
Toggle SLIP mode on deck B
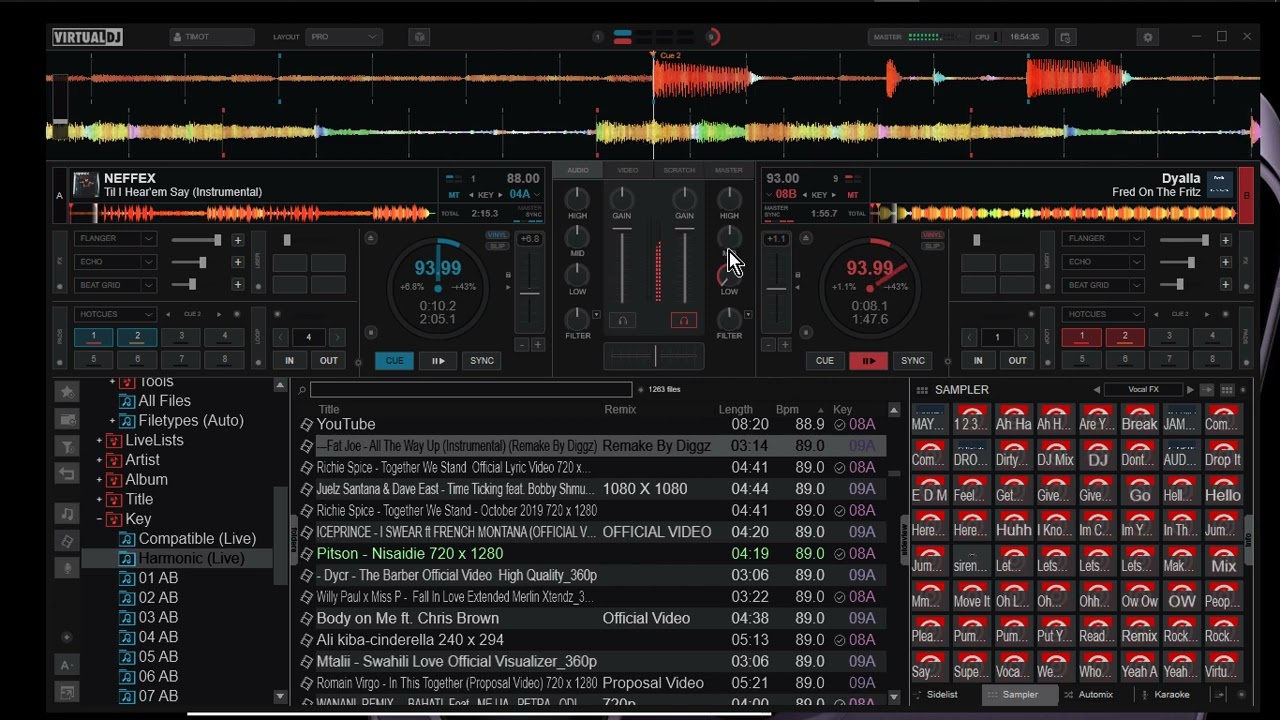932,246
